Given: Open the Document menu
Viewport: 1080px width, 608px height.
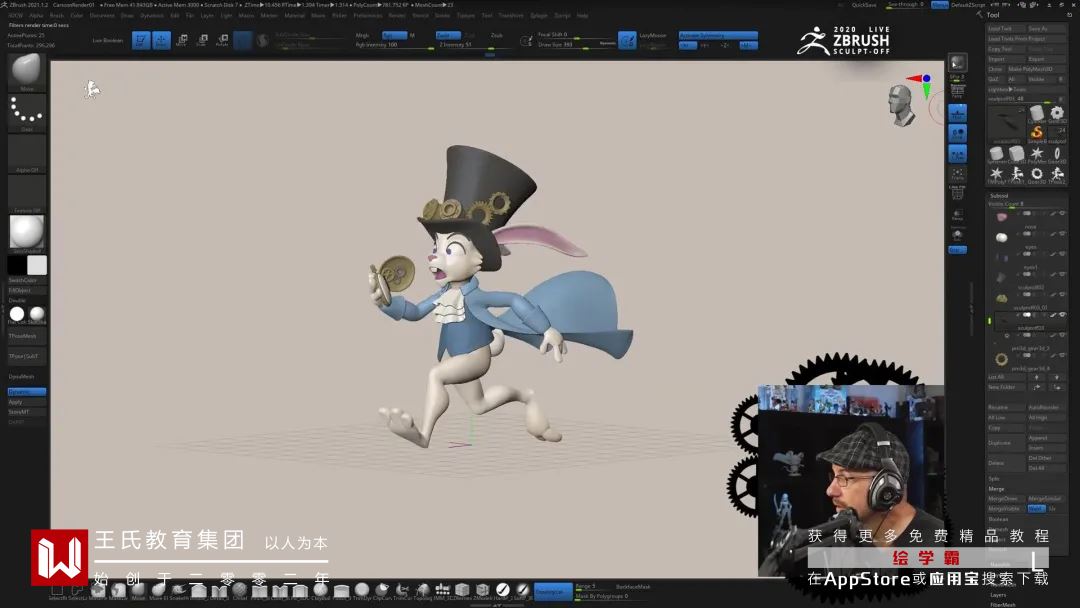Looking at the screenshot, I should click(102, 15).
